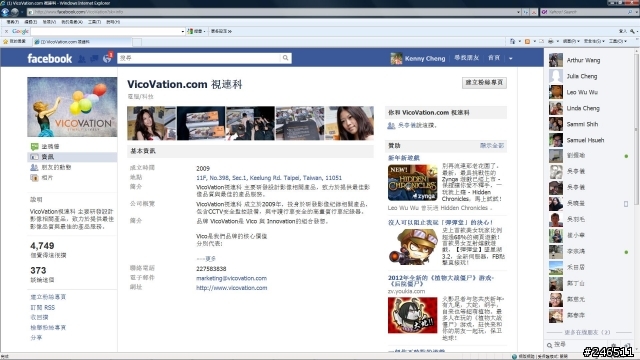Click the Yahoo Search magnifier icon
Screen dimensions: 640x360
pos(630,12)
